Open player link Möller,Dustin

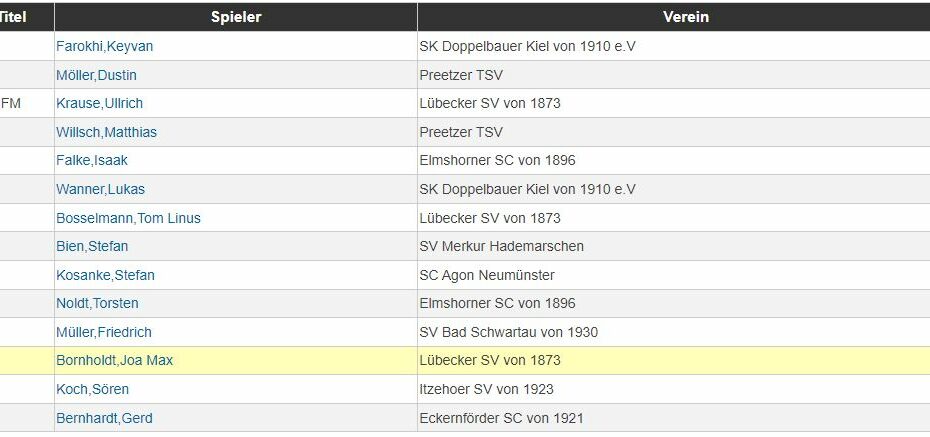(x=96, y=75)
